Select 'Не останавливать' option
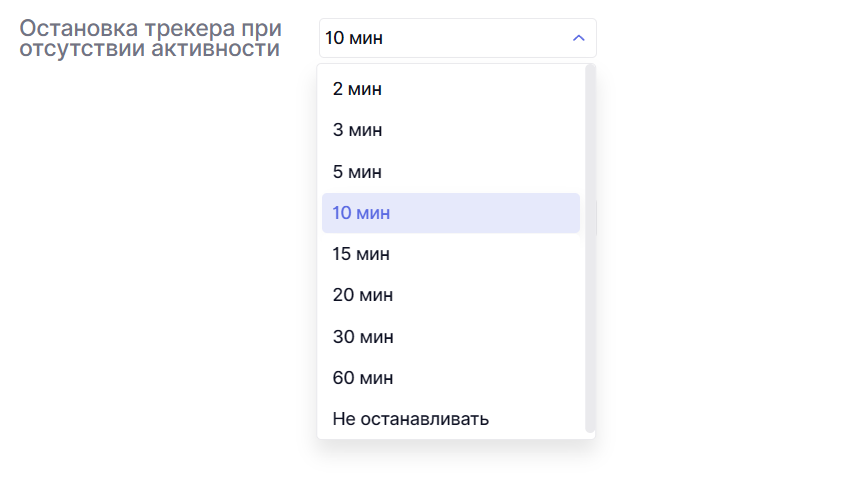The image size is (850, 487). coord(450,419)
